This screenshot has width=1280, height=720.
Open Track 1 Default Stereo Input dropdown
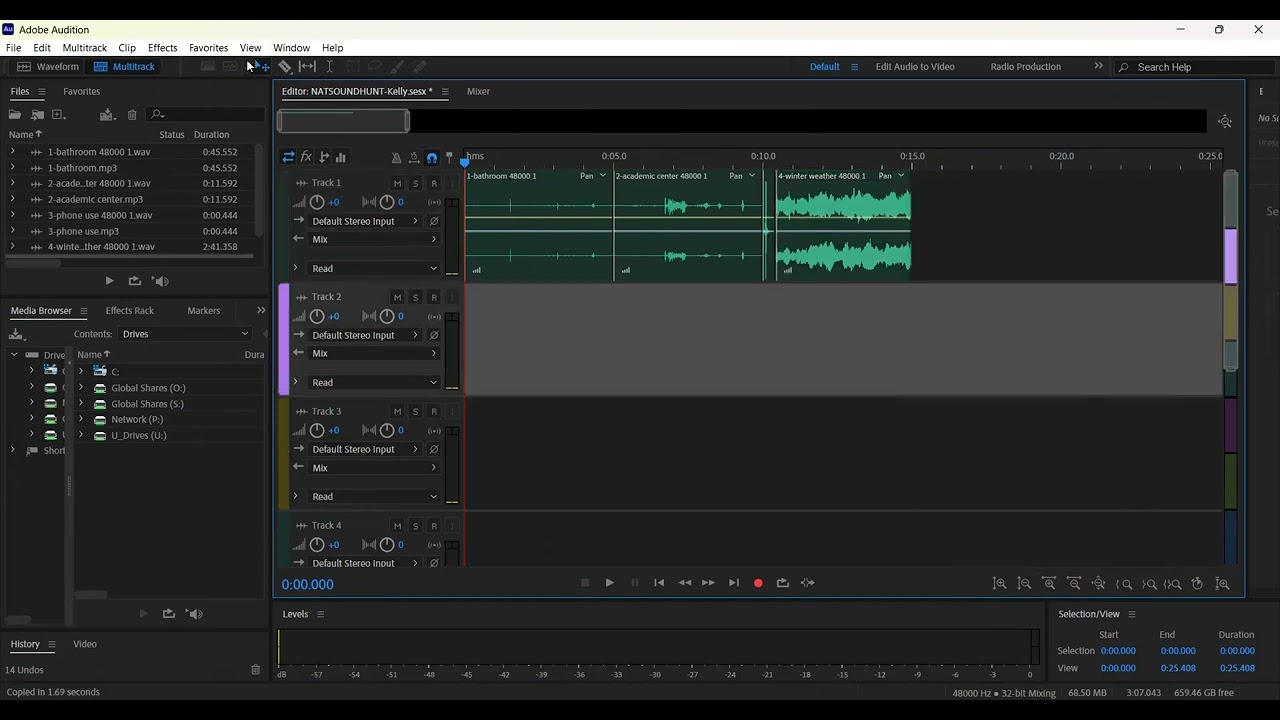pyautogui.click(x=366, y=221)
